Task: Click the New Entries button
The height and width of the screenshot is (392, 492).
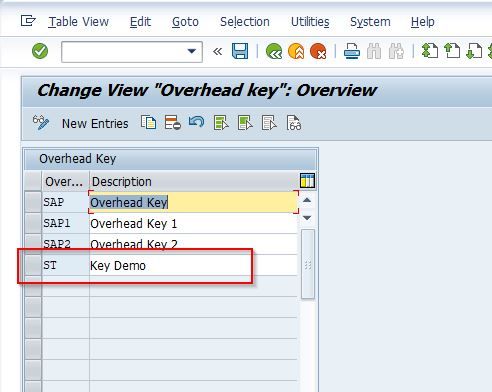Action: coord(95,124)
